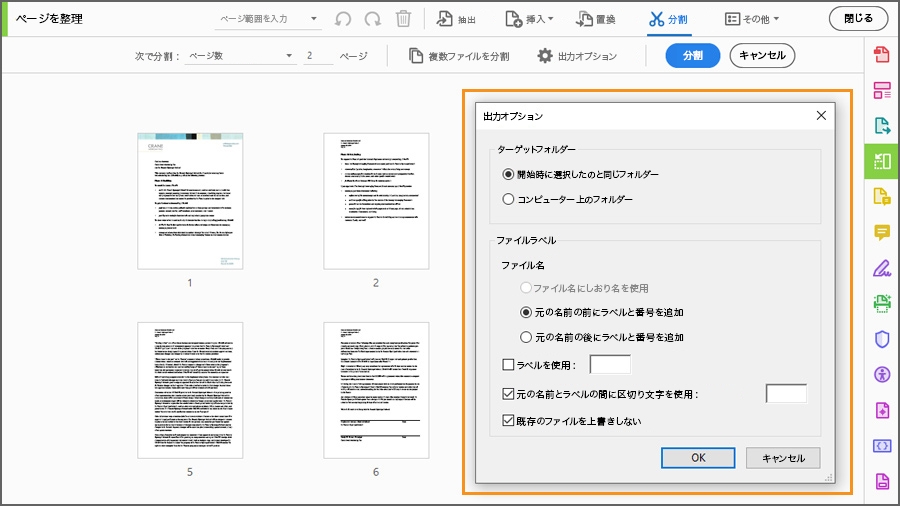Click the blue 分割 button

click(x=693, y=56)
